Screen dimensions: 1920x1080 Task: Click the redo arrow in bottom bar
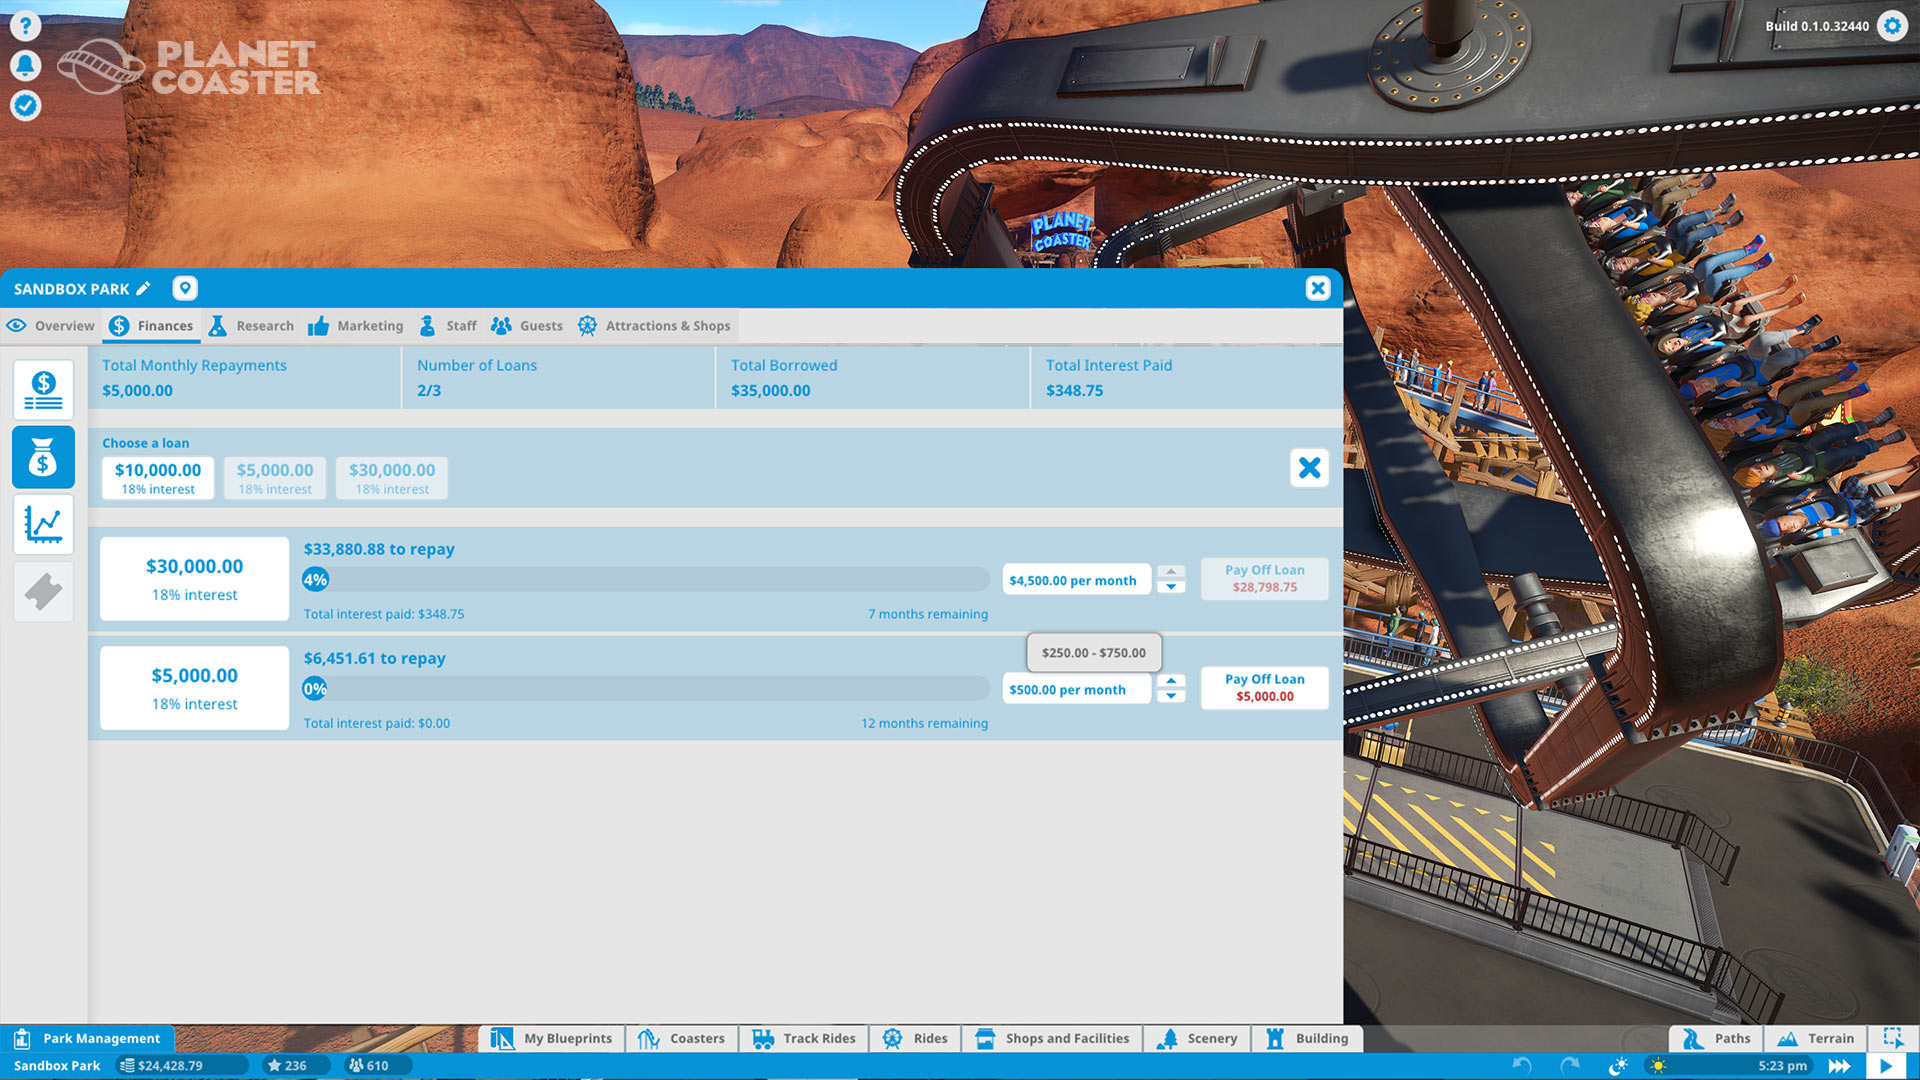click(x=1569, y=1066)
